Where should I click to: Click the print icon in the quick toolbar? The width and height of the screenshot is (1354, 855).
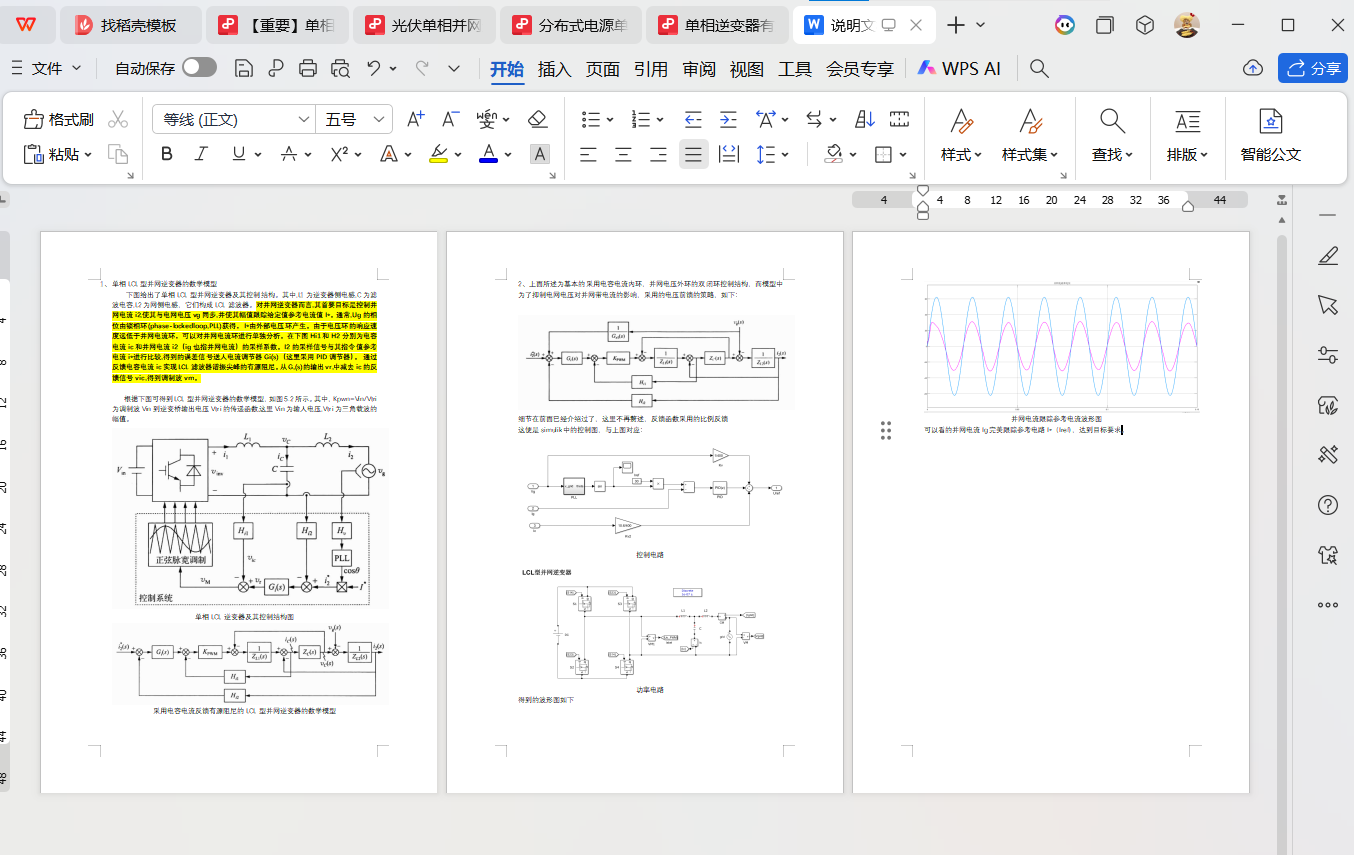click(308, 68)
